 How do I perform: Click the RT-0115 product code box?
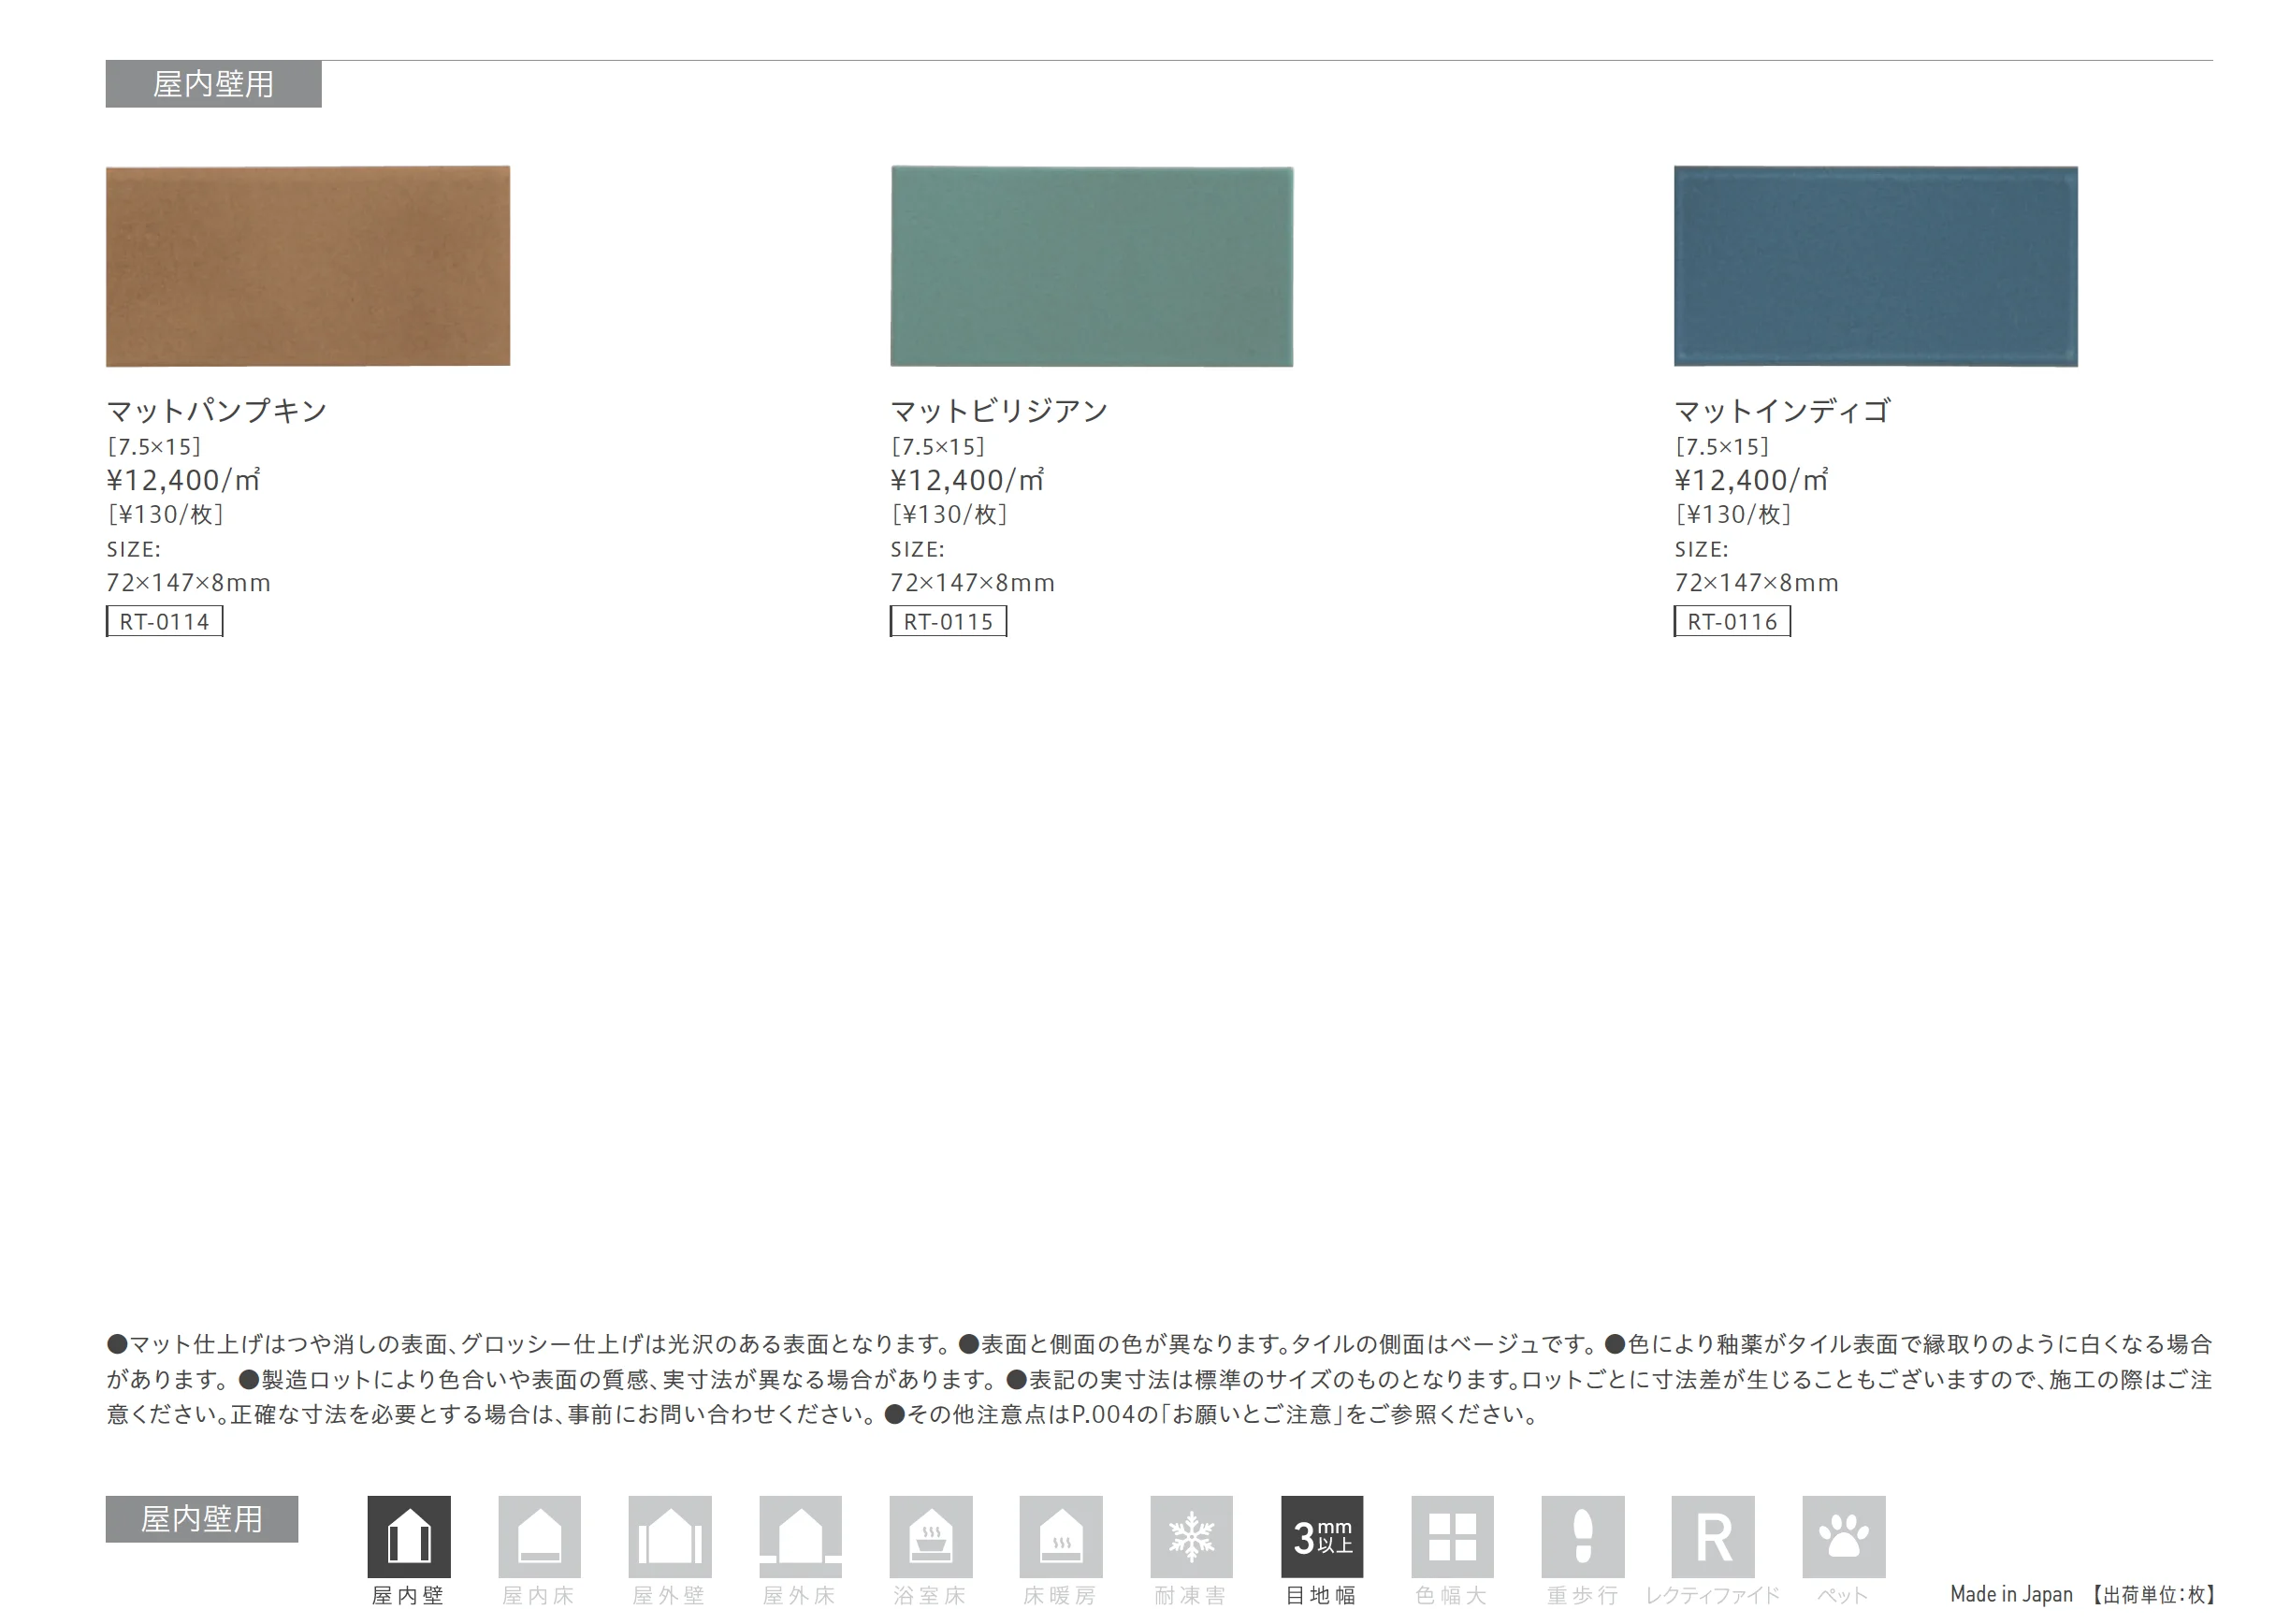point(949,621)
